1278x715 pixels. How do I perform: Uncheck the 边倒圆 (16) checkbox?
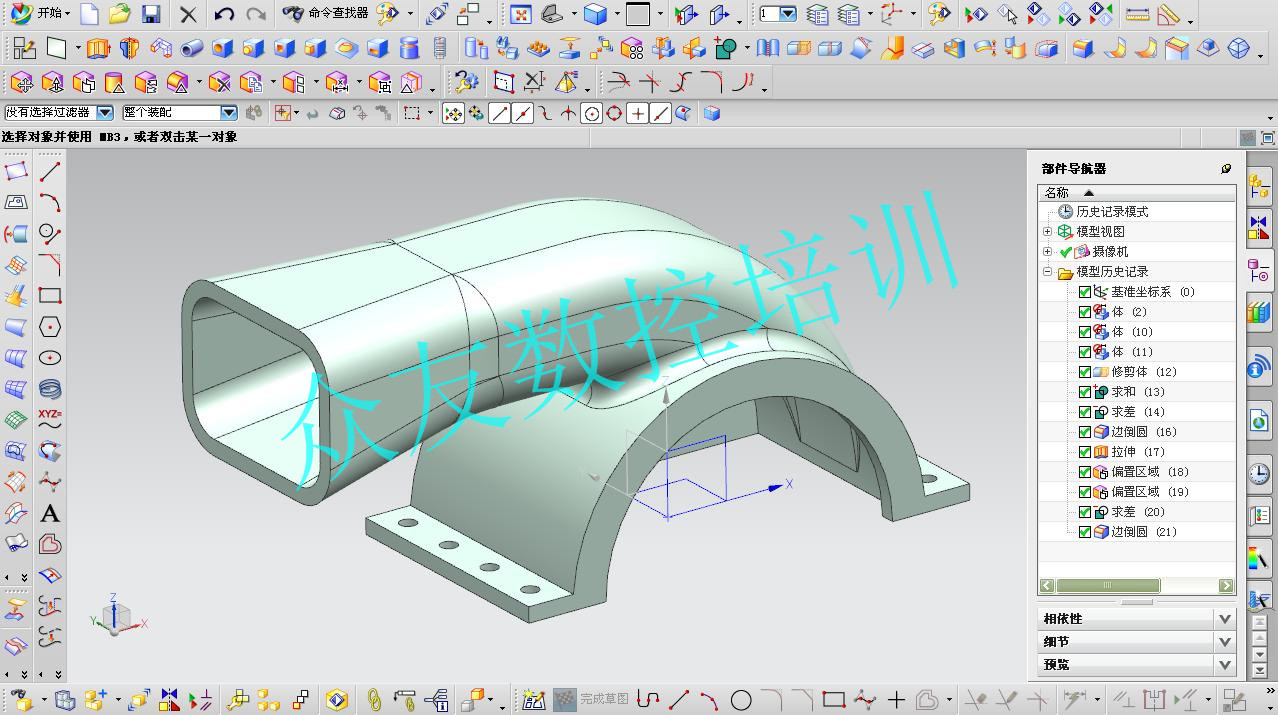pos(1085,432)
